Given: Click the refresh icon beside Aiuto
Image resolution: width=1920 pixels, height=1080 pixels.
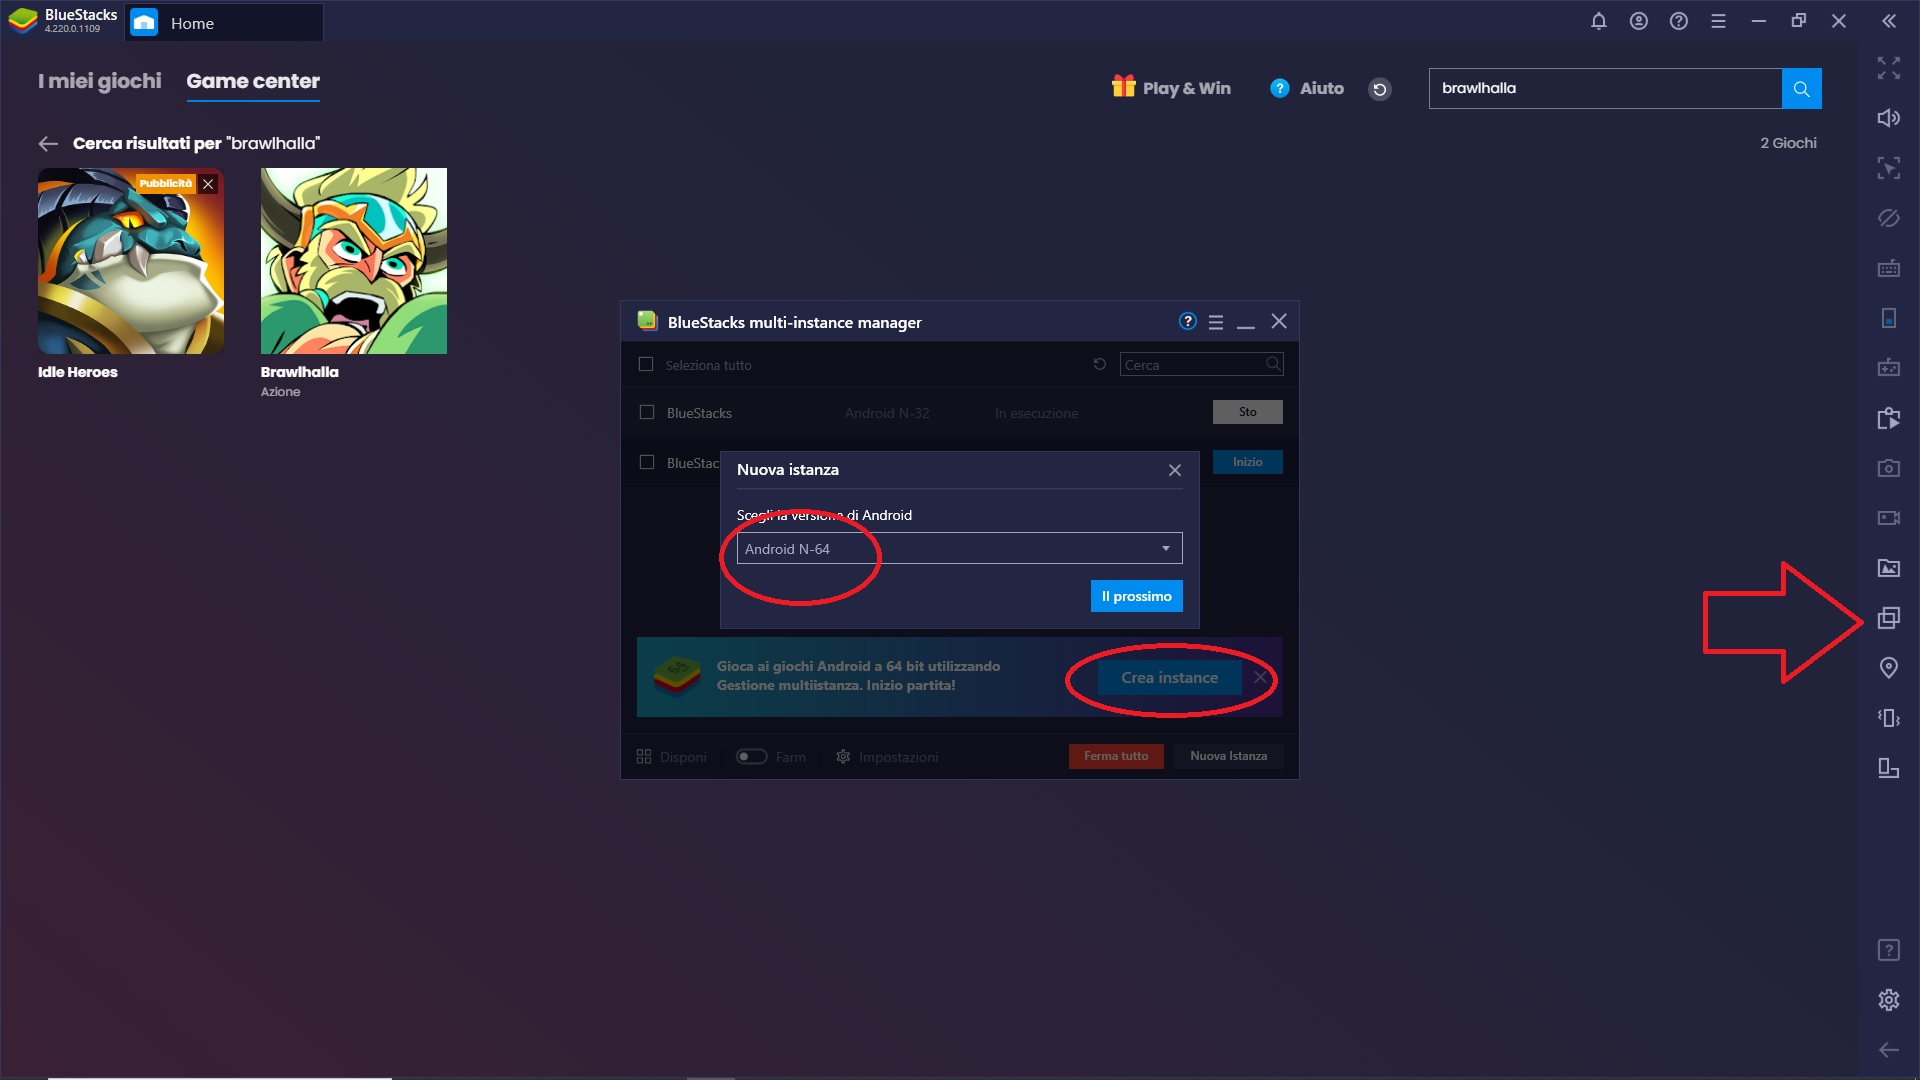Looking at the screenshot, I should [x=1379, y=89].
